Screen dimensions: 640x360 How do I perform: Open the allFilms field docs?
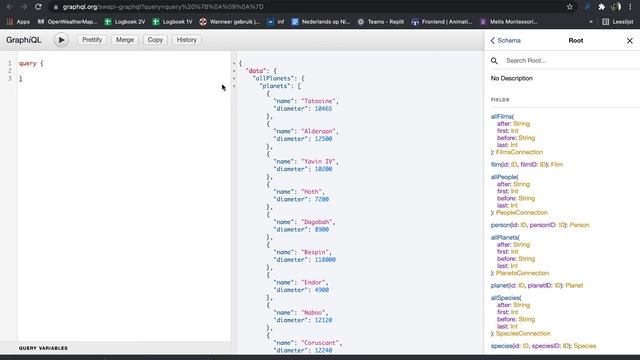point(502,116)
